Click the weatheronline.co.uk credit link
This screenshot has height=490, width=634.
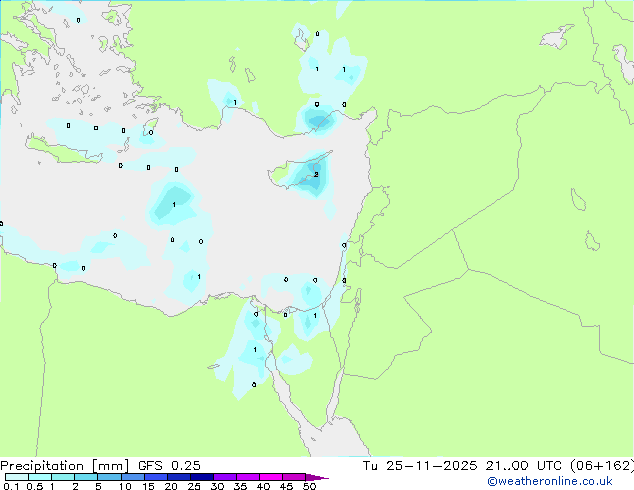(x=550, y=481)
